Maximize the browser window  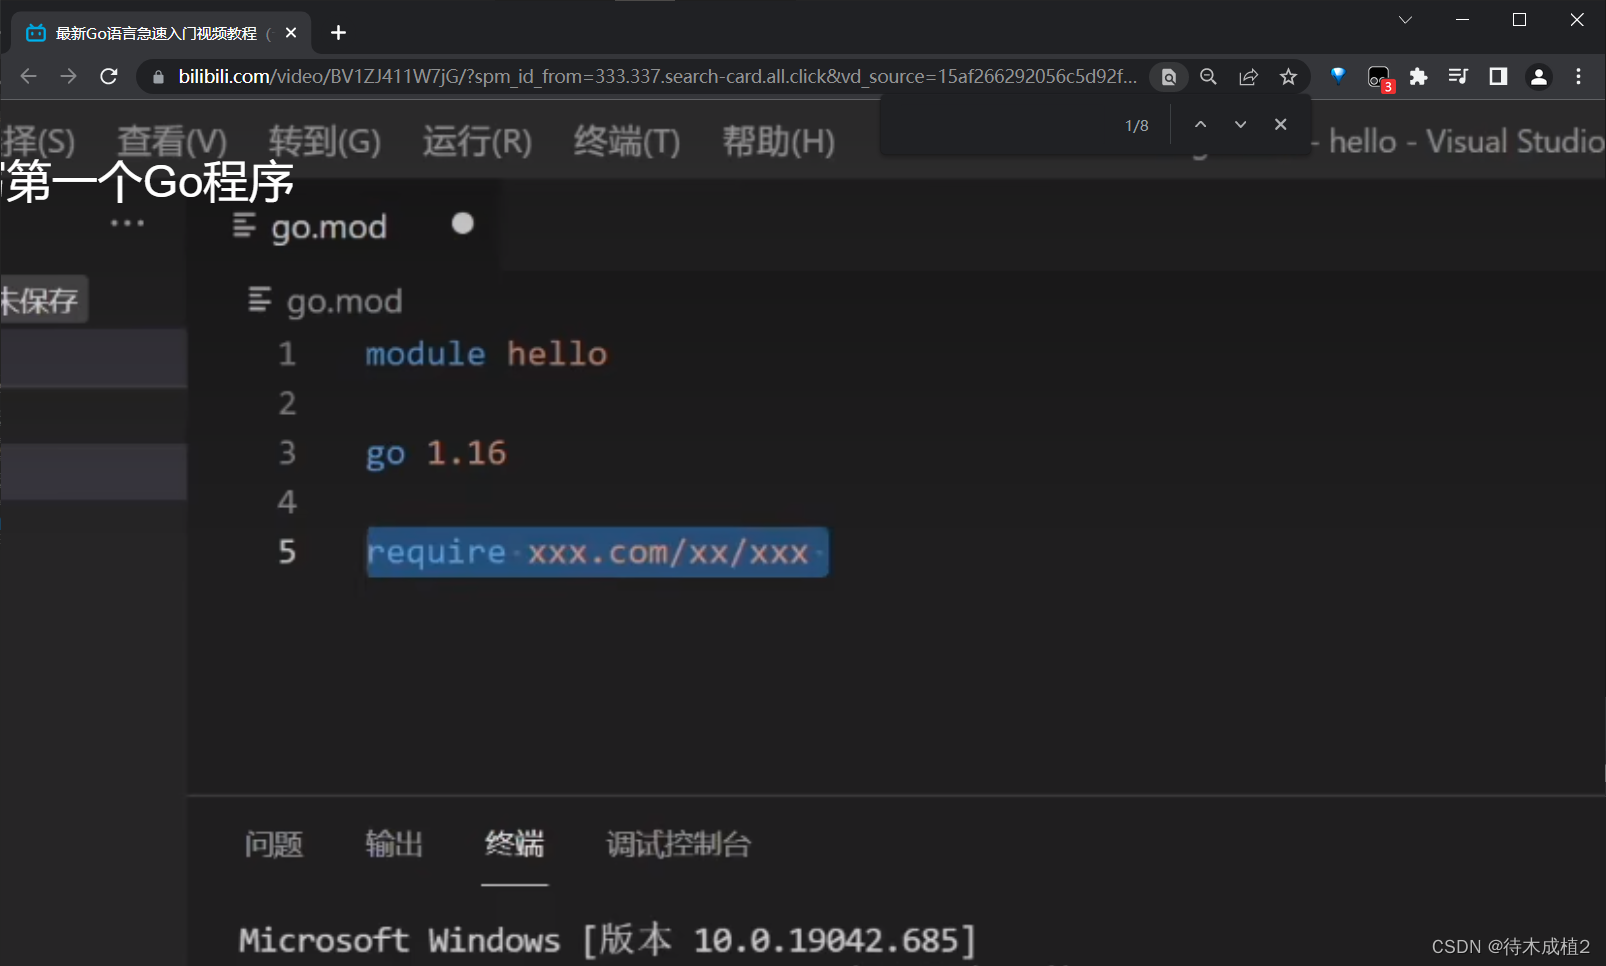1519,20
